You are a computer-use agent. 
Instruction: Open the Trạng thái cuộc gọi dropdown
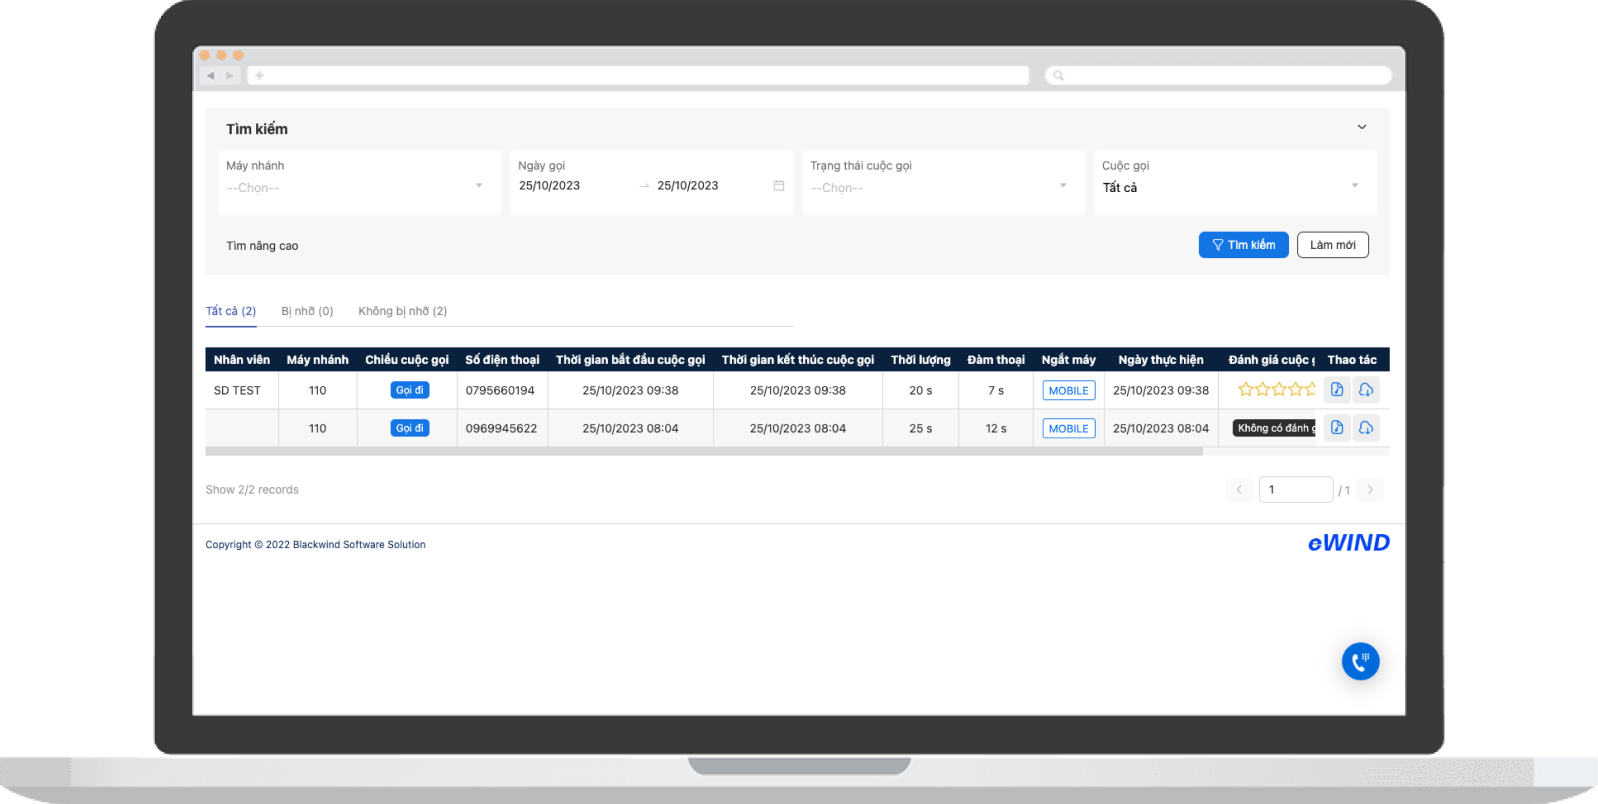pyautogui.click(x=943, y=183)
